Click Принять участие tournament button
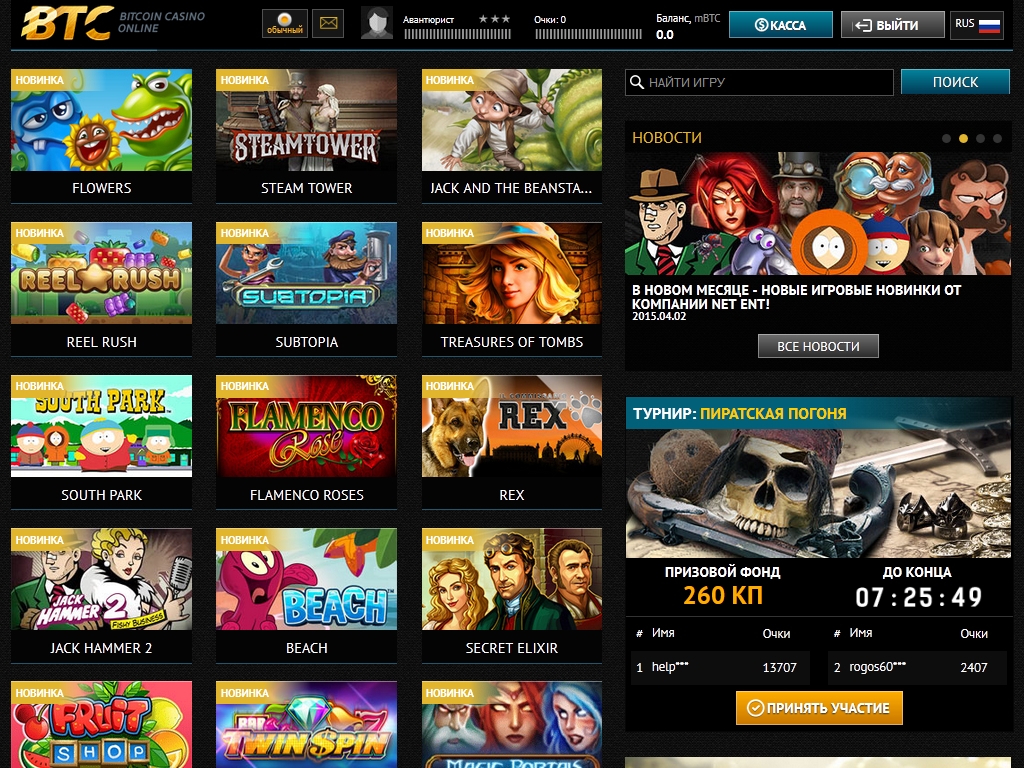This screenshot has height=768, width=1024. pyautogui.click(x=819, y=708)
